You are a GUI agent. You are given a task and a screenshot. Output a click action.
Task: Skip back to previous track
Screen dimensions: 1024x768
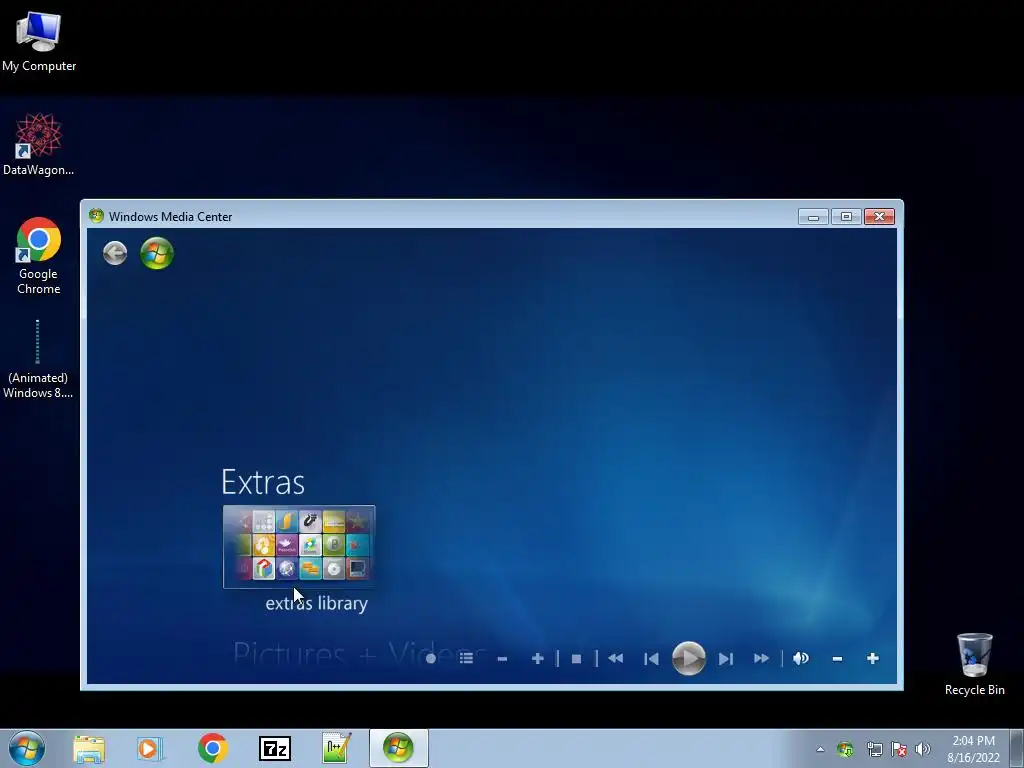click(651, 659)
